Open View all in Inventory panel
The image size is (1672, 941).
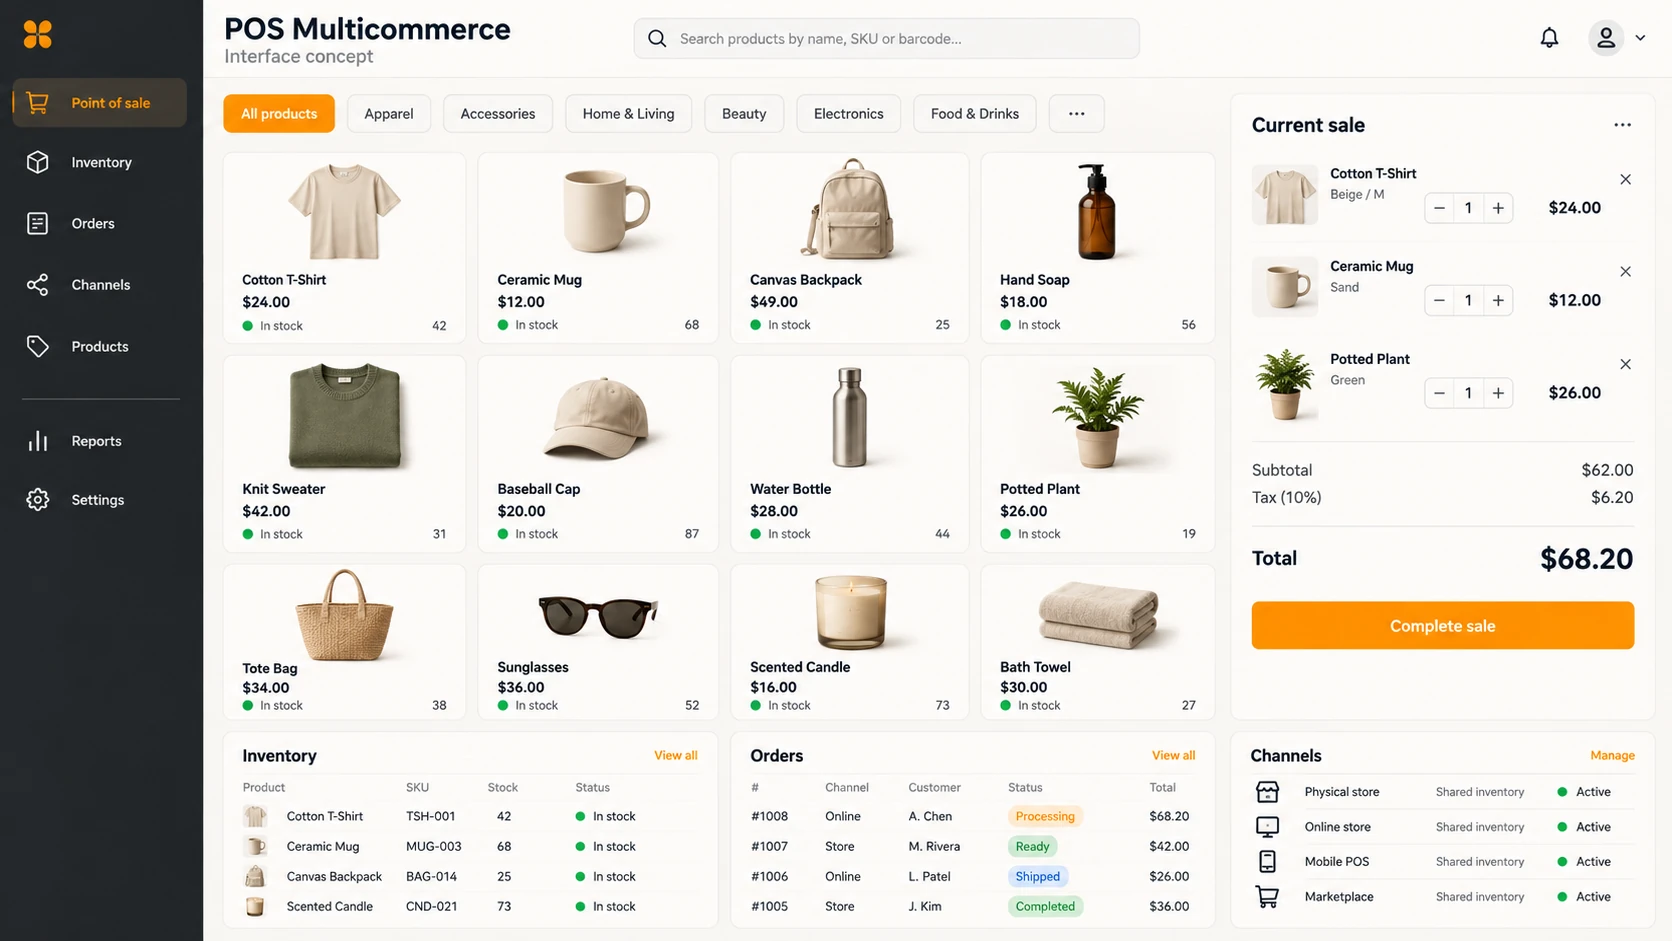pyautogui.click(x=676, y=756)
